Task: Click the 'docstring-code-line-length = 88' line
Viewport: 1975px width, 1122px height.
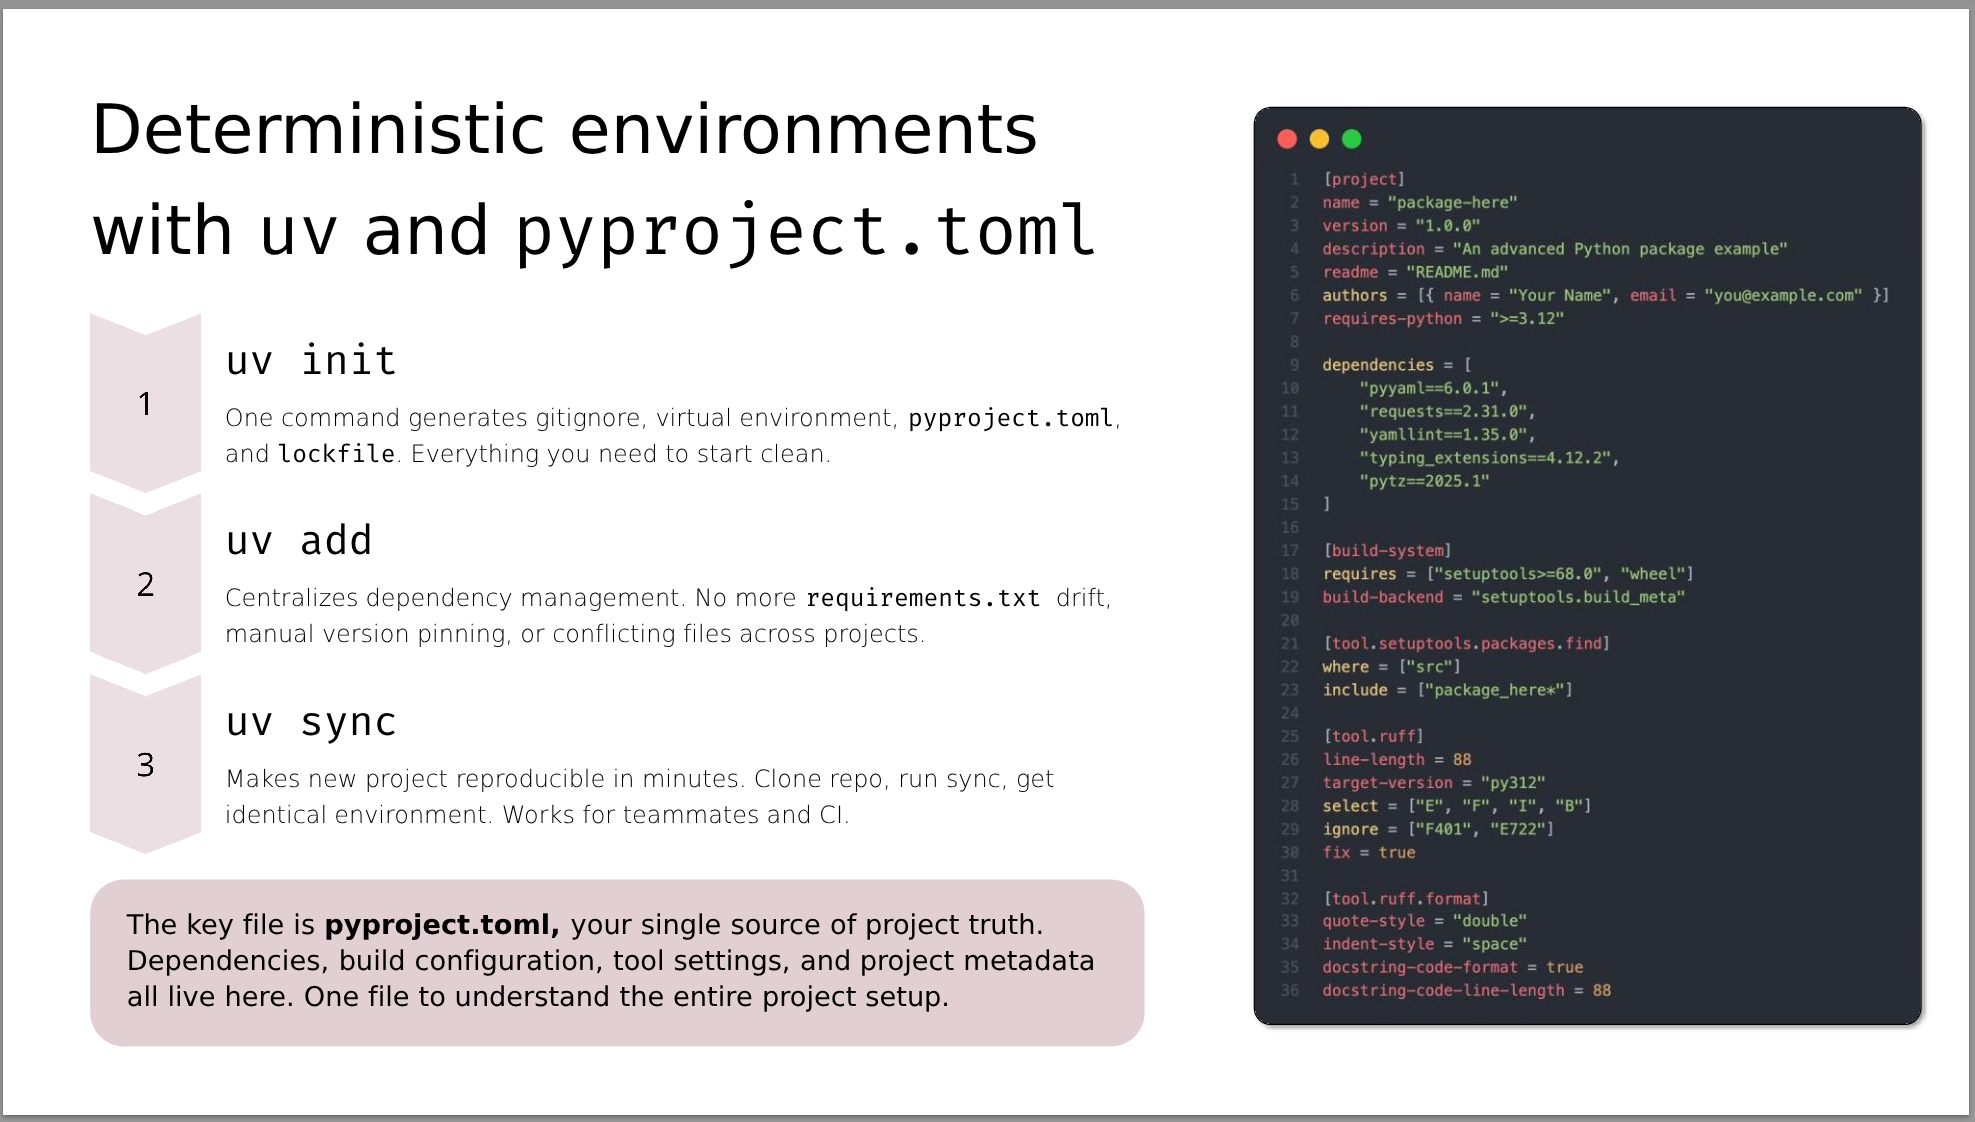Action: click(x=1466, y=990)
